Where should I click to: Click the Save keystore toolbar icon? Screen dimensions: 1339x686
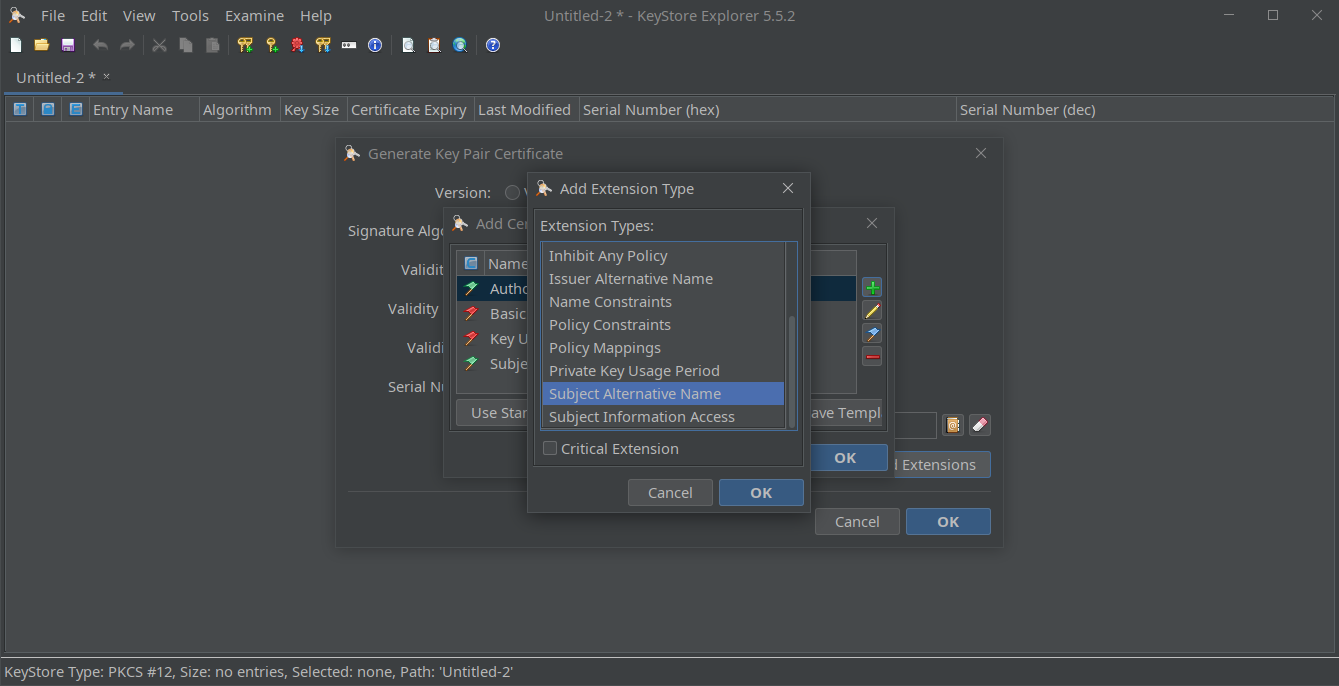click(x=68, y=45)
